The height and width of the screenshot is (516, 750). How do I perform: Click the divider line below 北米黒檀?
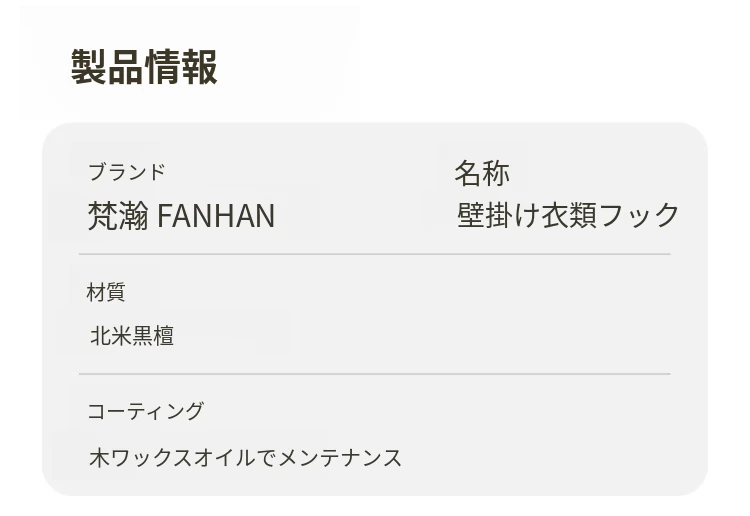point(374,374)
